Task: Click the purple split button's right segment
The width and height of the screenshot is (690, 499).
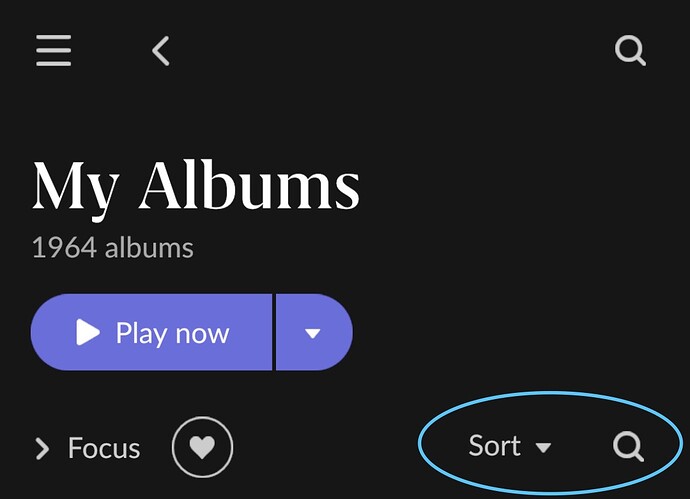Action: pyautogui.click(x=314, y=332)
